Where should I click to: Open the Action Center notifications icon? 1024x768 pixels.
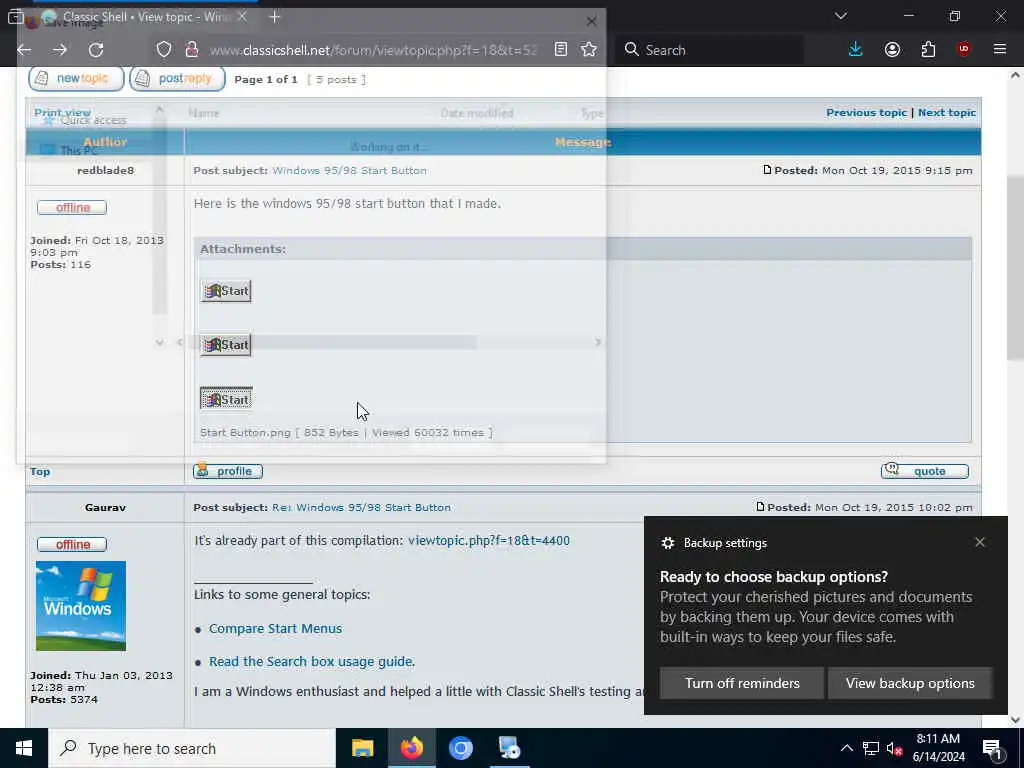click(x=992, y=748)
